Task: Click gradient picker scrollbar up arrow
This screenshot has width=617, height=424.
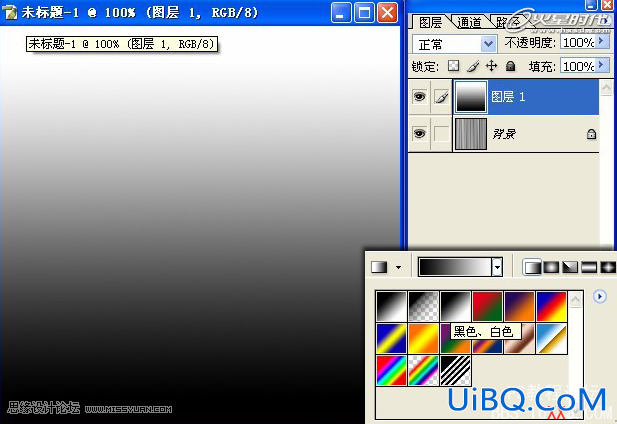Action: click(575, 300)
